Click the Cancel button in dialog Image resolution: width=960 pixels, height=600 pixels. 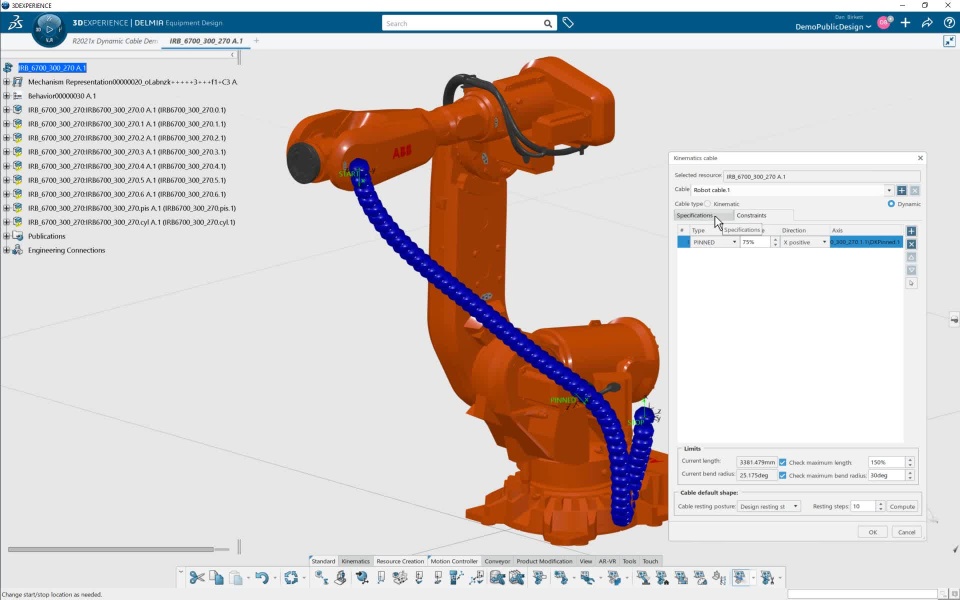pyautogui.click(x=906, y=532)
